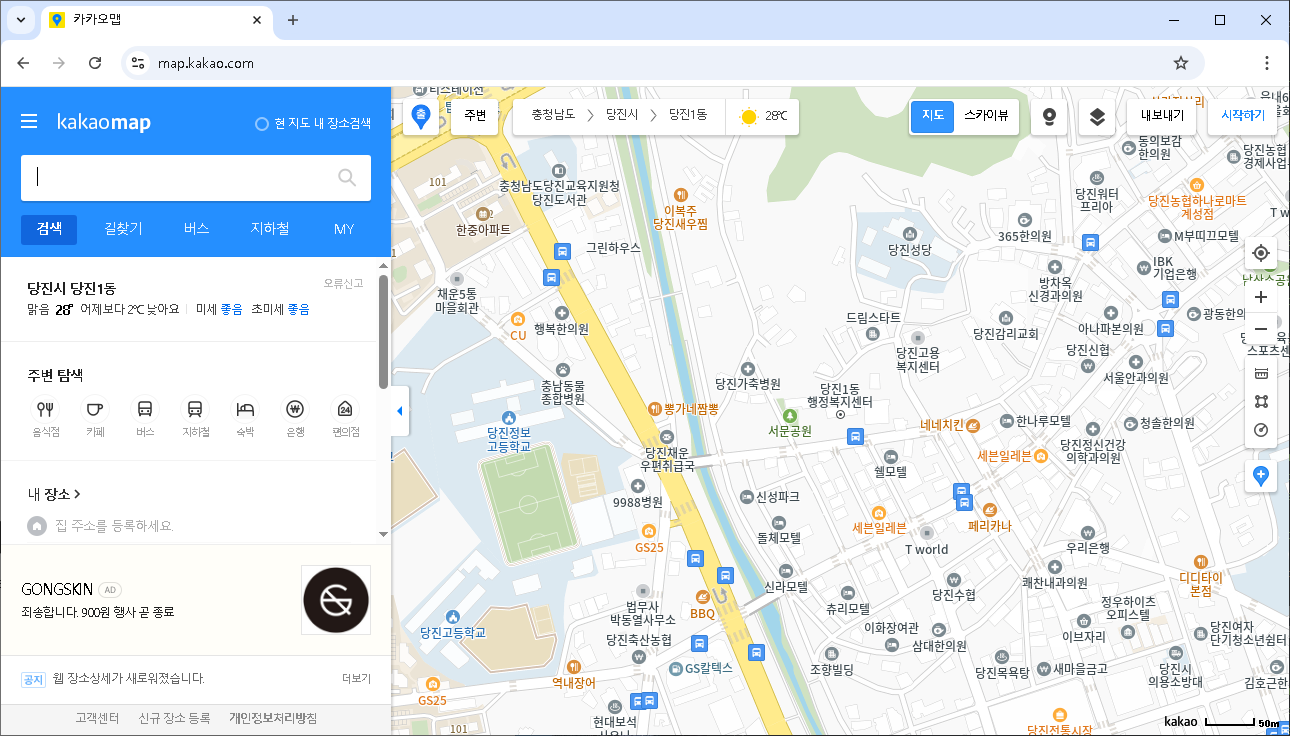Zoom in with the plus button
Image resolution: width=1290 pixels, height=736 pixels.
click(1260, 297)
